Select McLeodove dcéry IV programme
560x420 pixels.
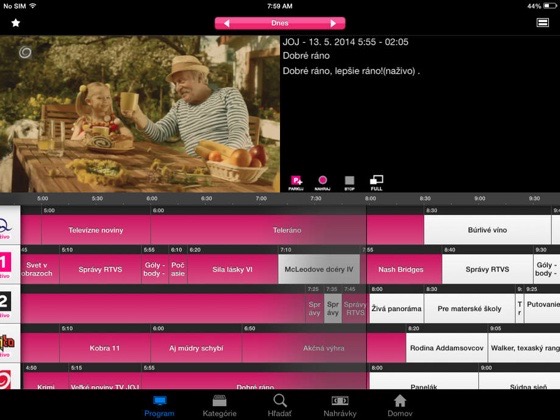point(319,269)
